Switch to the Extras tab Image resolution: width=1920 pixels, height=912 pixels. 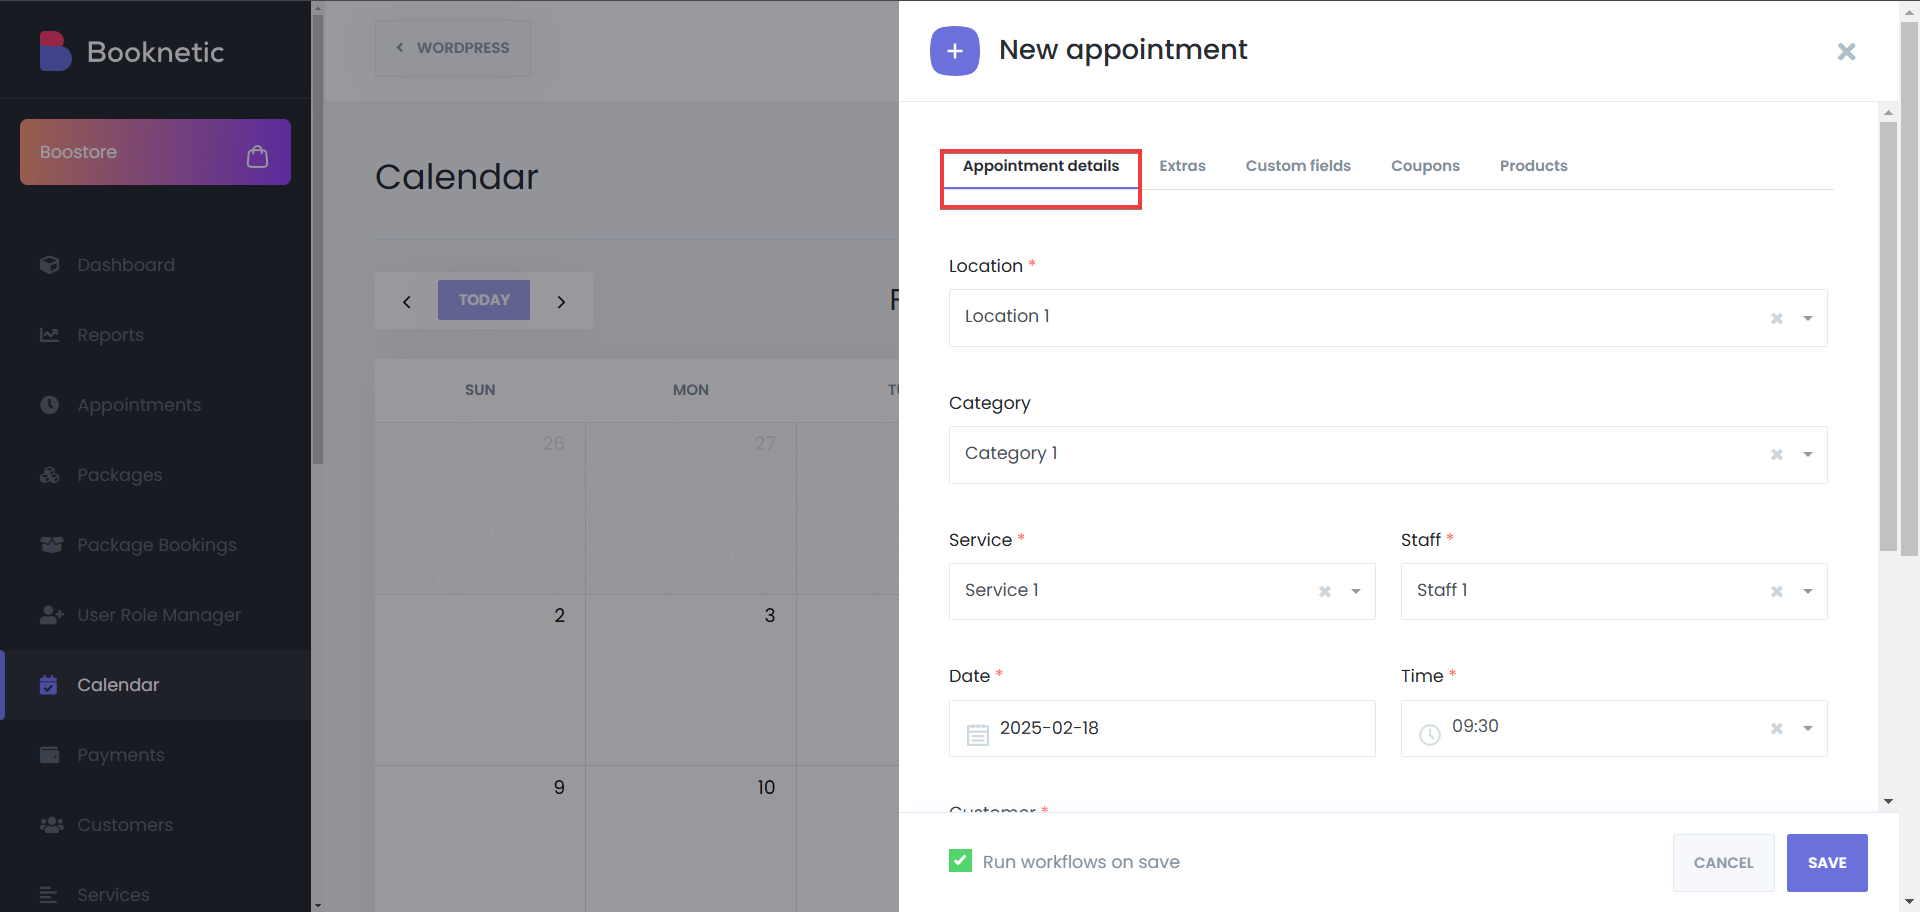(x=1182, y=166)
